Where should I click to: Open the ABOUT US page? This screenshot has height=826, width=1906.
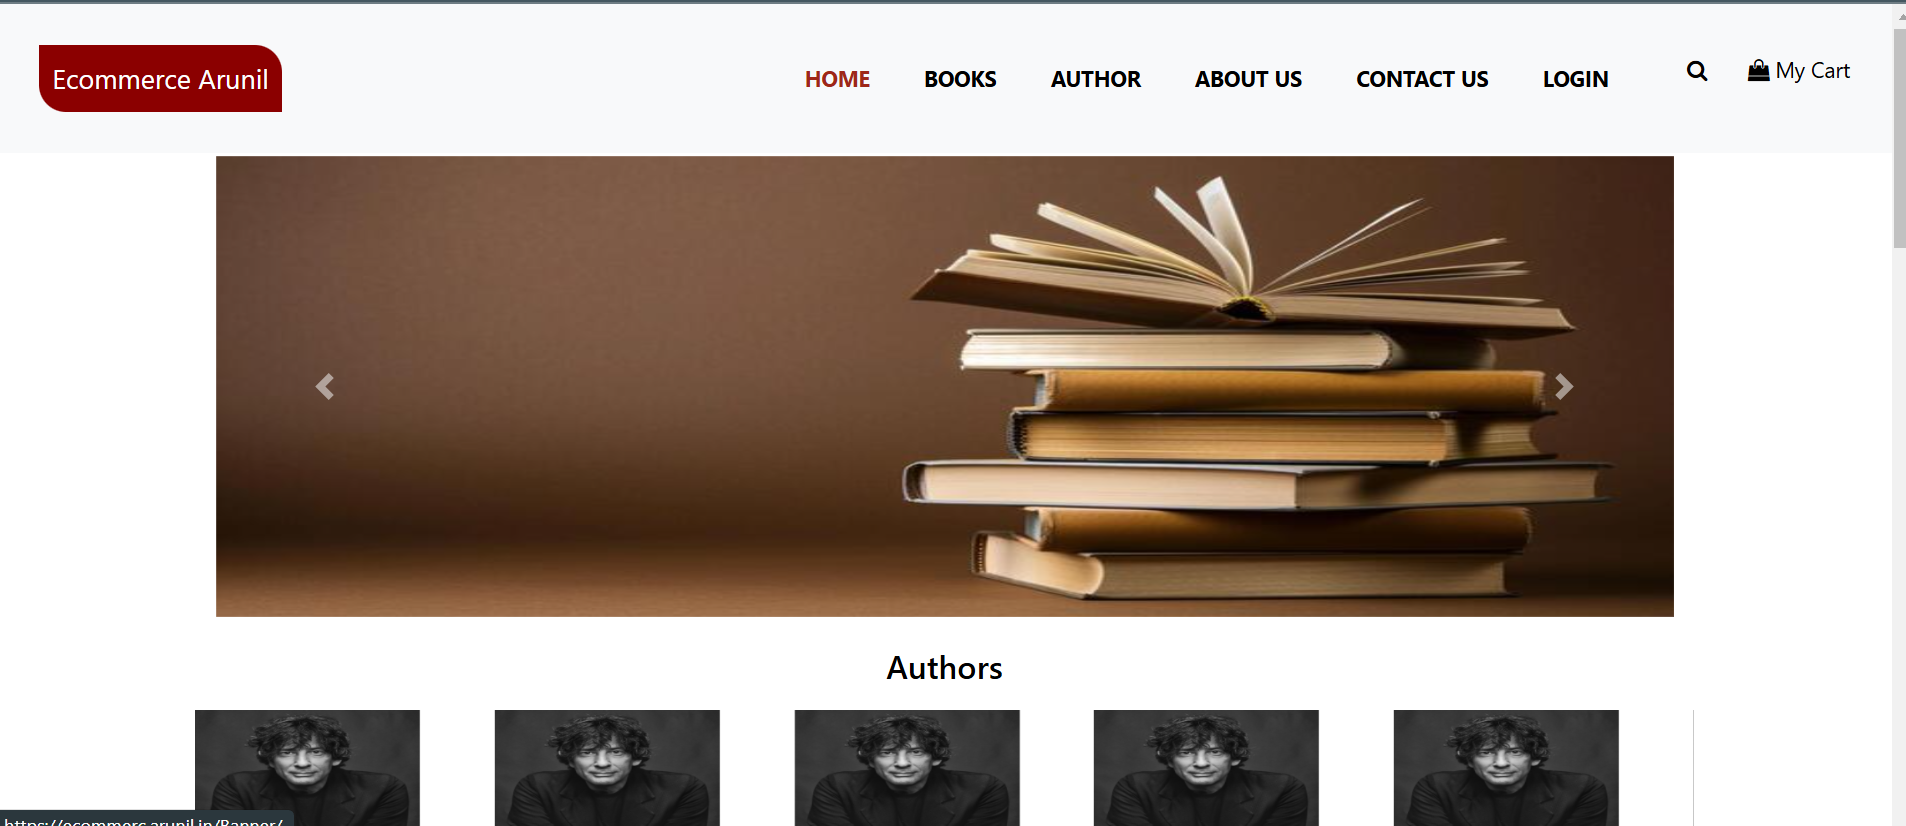click(1248, 79)
